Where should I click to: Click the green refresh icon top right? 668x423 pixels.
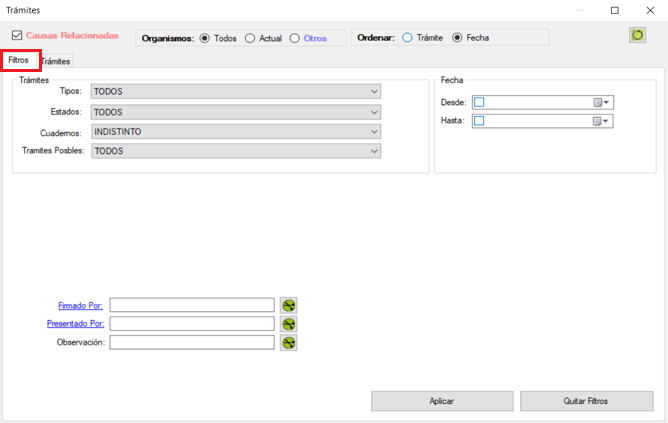pyautogui.click(x=637, y=36)
